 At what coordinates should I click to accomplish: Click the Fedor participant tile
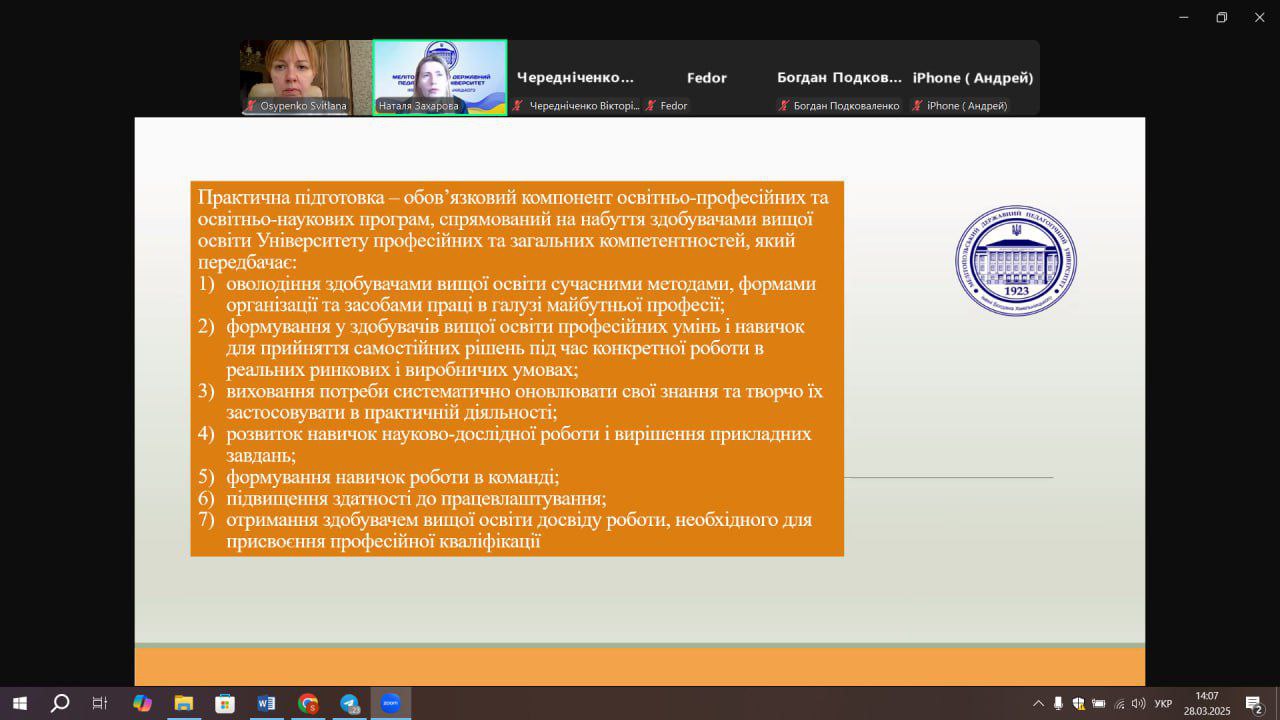706,78
